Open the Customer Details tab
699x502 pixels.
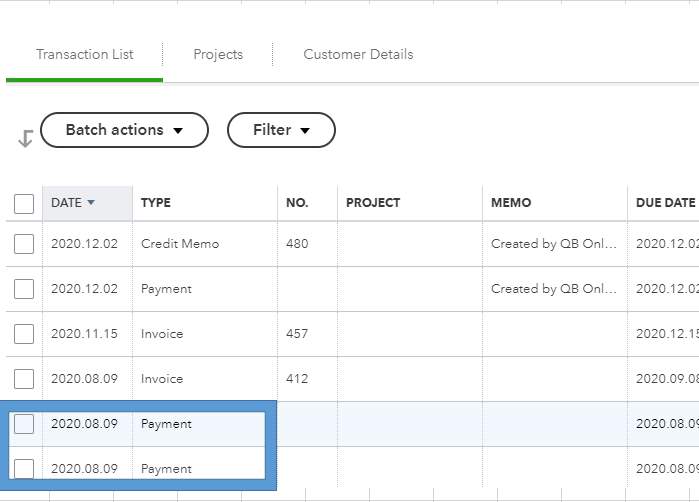[x=358, y=54]
